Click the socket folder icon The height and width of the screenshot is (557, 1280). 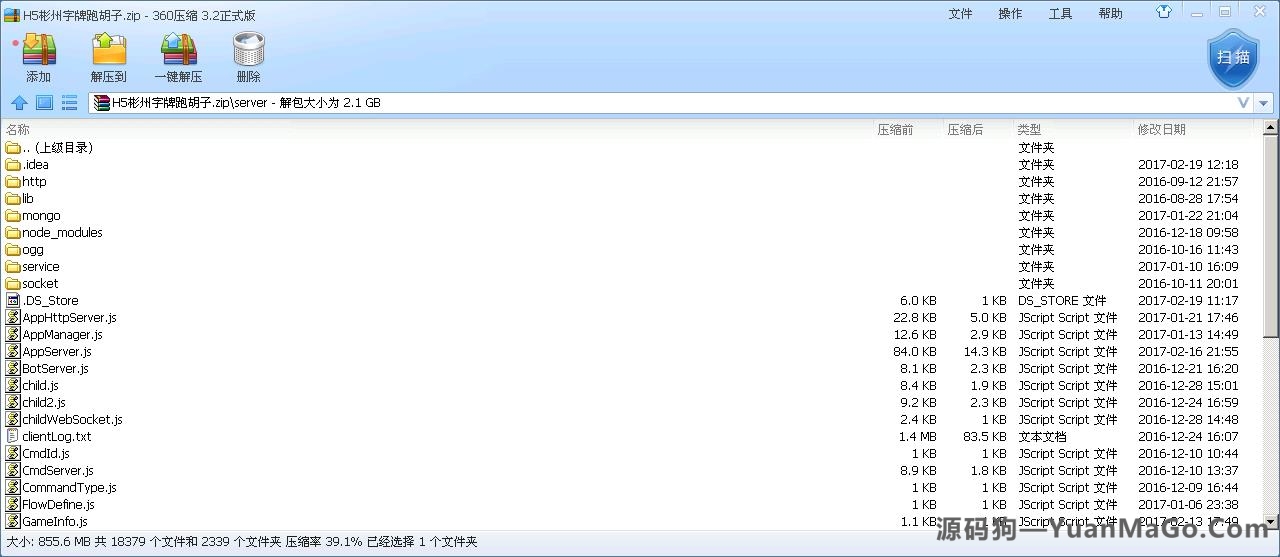click(13, 283)
